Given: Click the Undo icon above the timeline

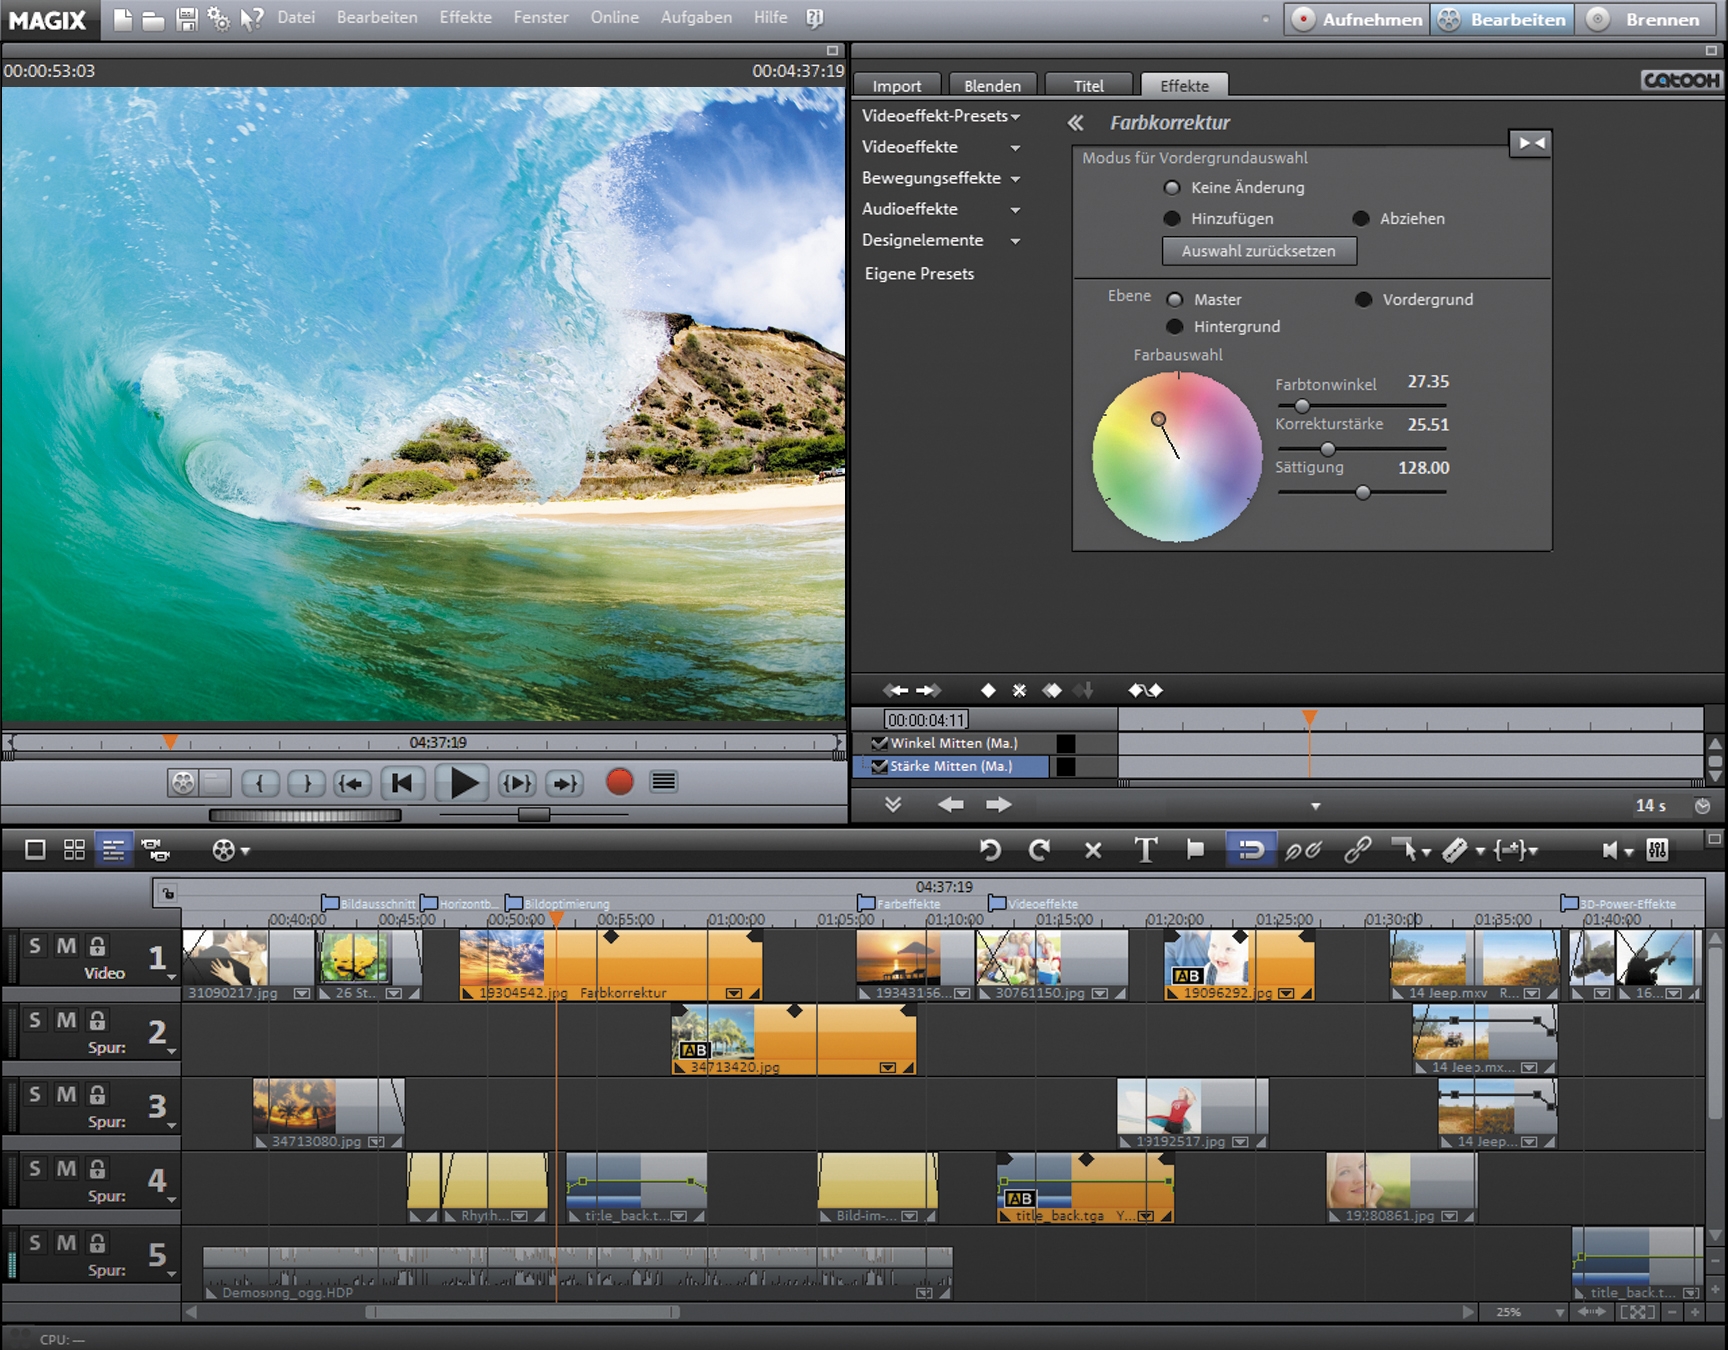Looking at the screenshot, I should tap(991, 850).
